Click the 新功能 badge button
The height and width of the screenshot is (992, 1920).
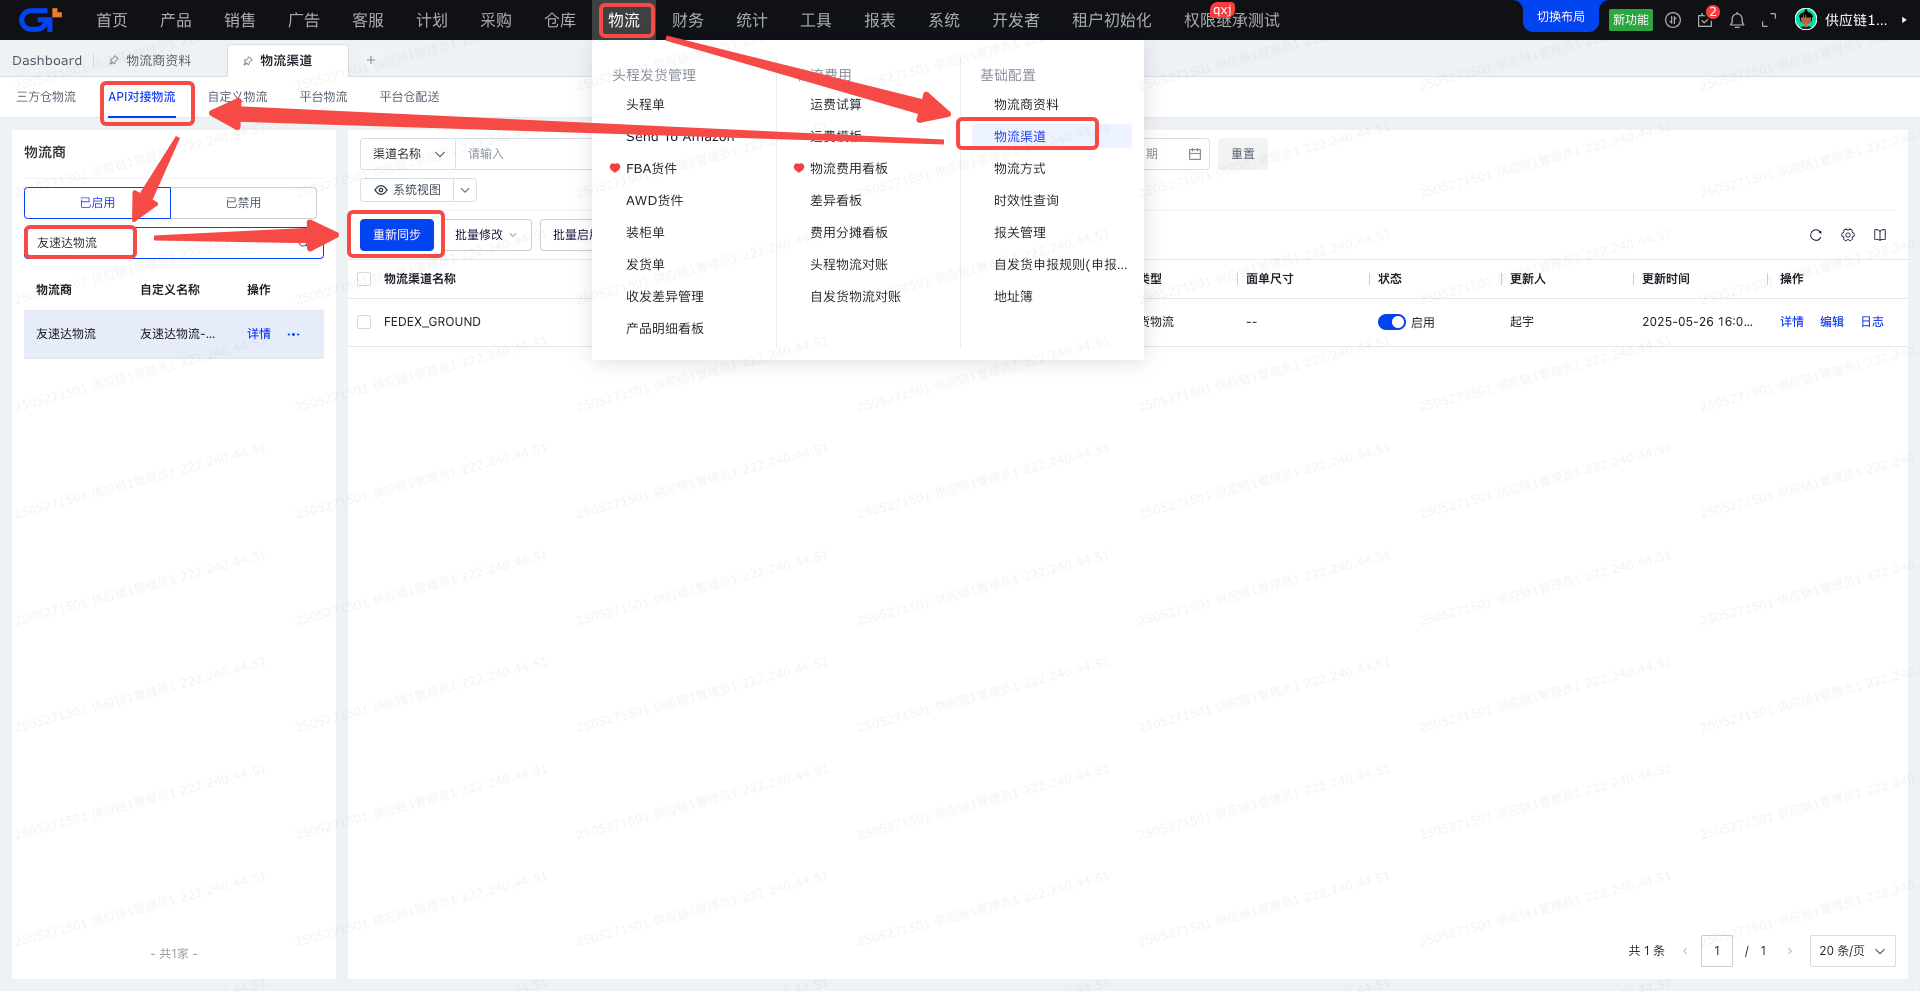point(1630,20)
